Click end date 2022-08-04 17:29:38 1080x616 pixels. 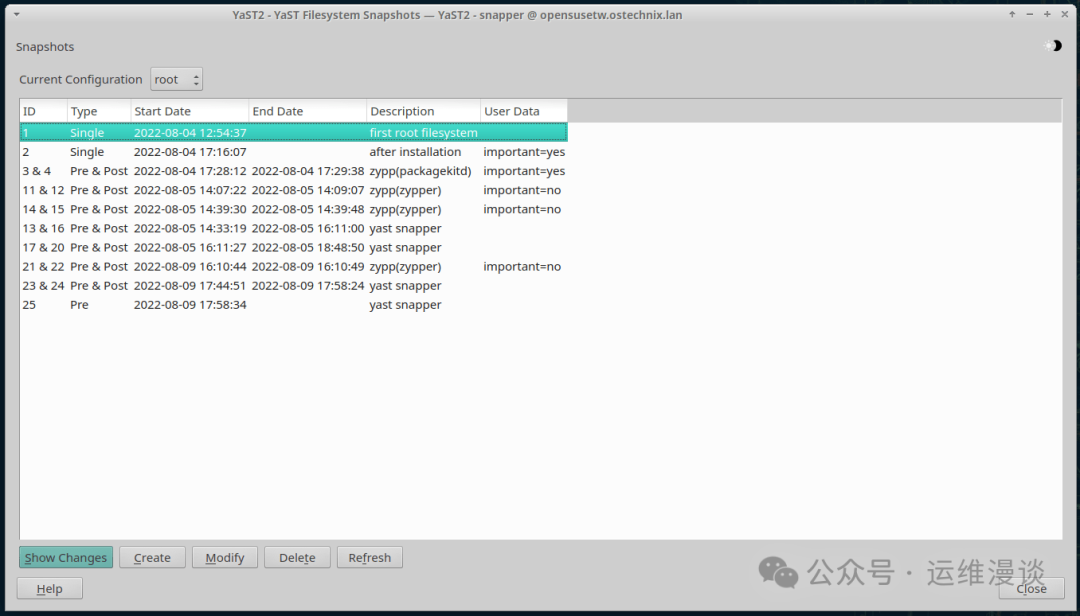point(308,171)
